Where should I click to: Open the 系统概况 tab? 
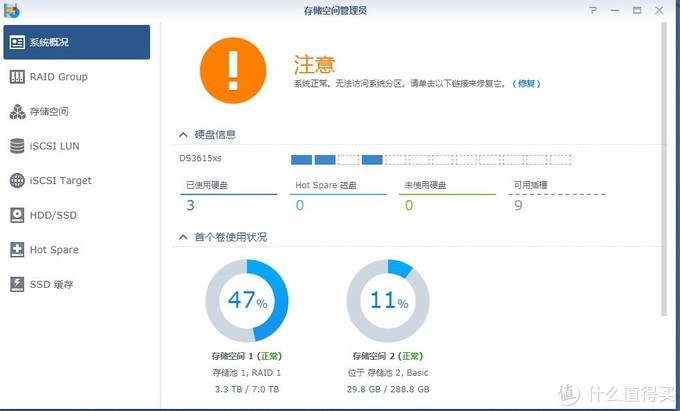click(x=77, y=42)
